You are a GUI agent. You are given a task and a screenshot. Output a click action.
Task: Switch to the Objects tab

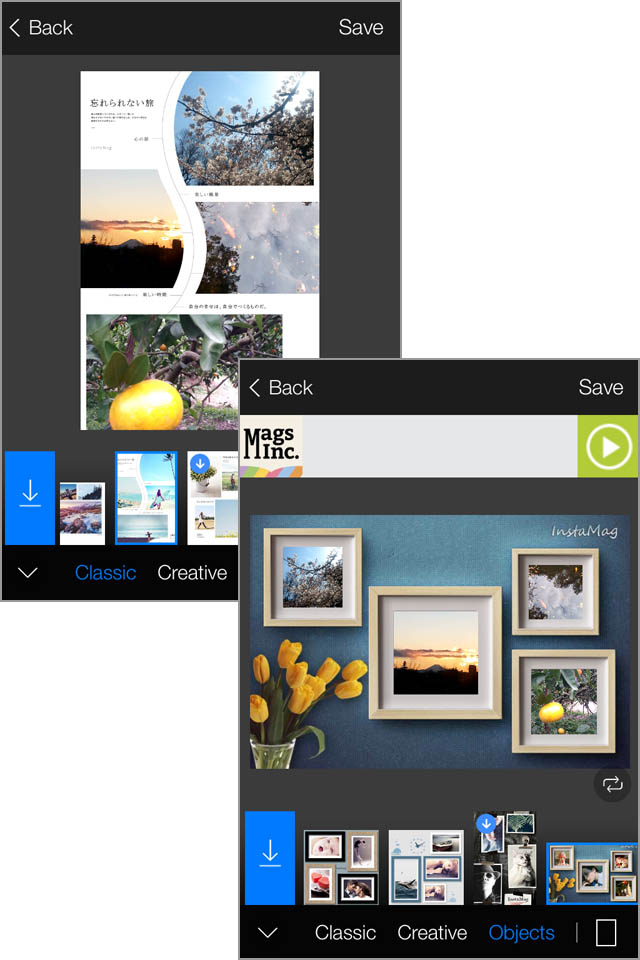tap(521, 932)
